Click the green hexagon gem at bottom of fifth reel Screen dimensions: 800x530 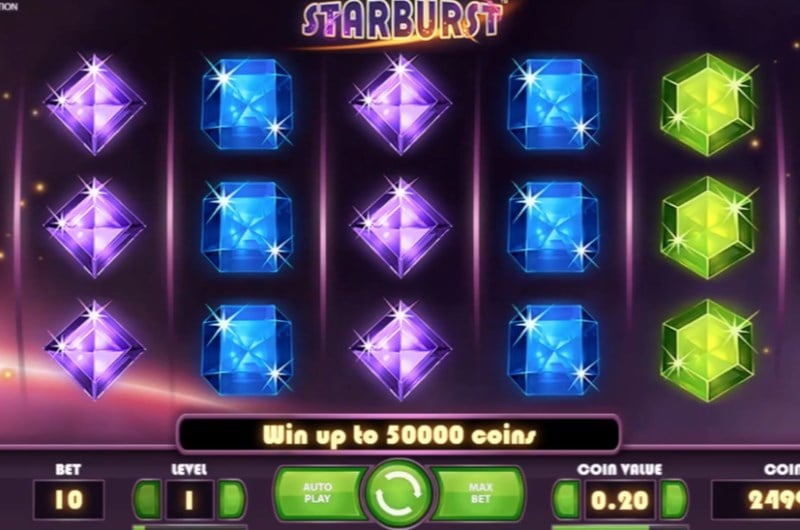point(708,350)
